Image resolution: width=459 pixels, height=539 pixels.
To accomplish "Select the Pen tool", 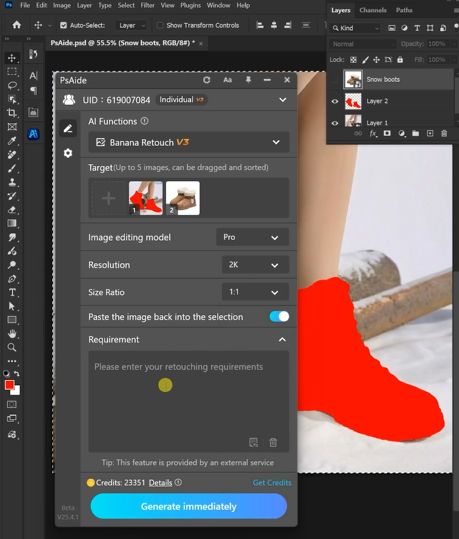I will coord(12,278).
